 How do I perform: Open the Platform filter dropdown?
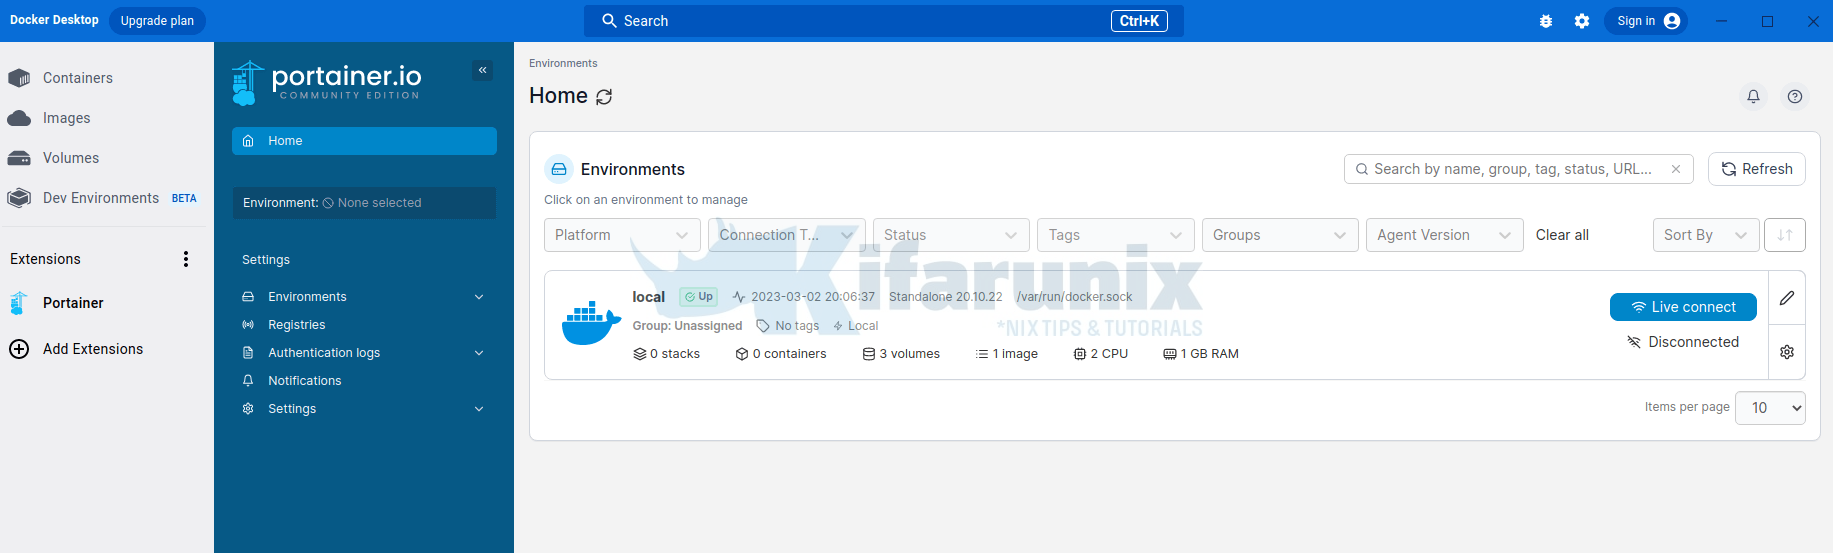[x=622, y=235]
